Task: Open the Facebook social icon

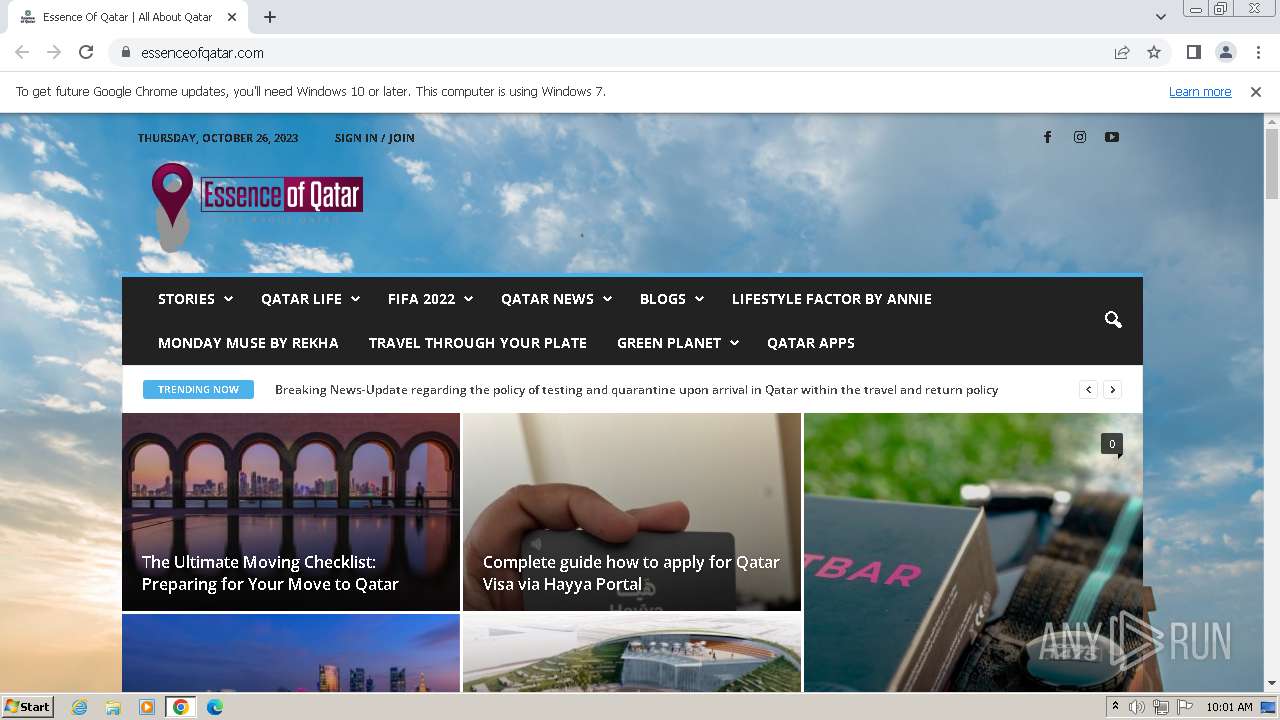Action: [x=1047, y=137]
